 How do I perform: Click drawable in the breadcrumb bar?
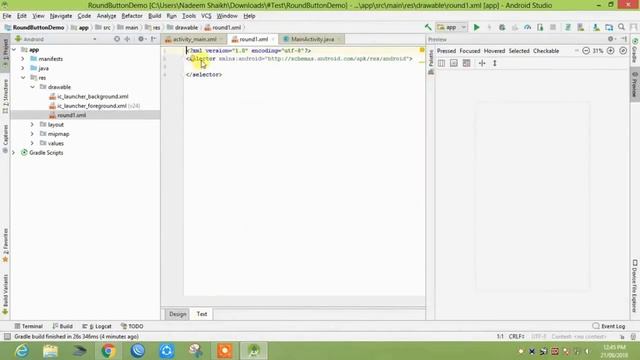click(182, 27)
